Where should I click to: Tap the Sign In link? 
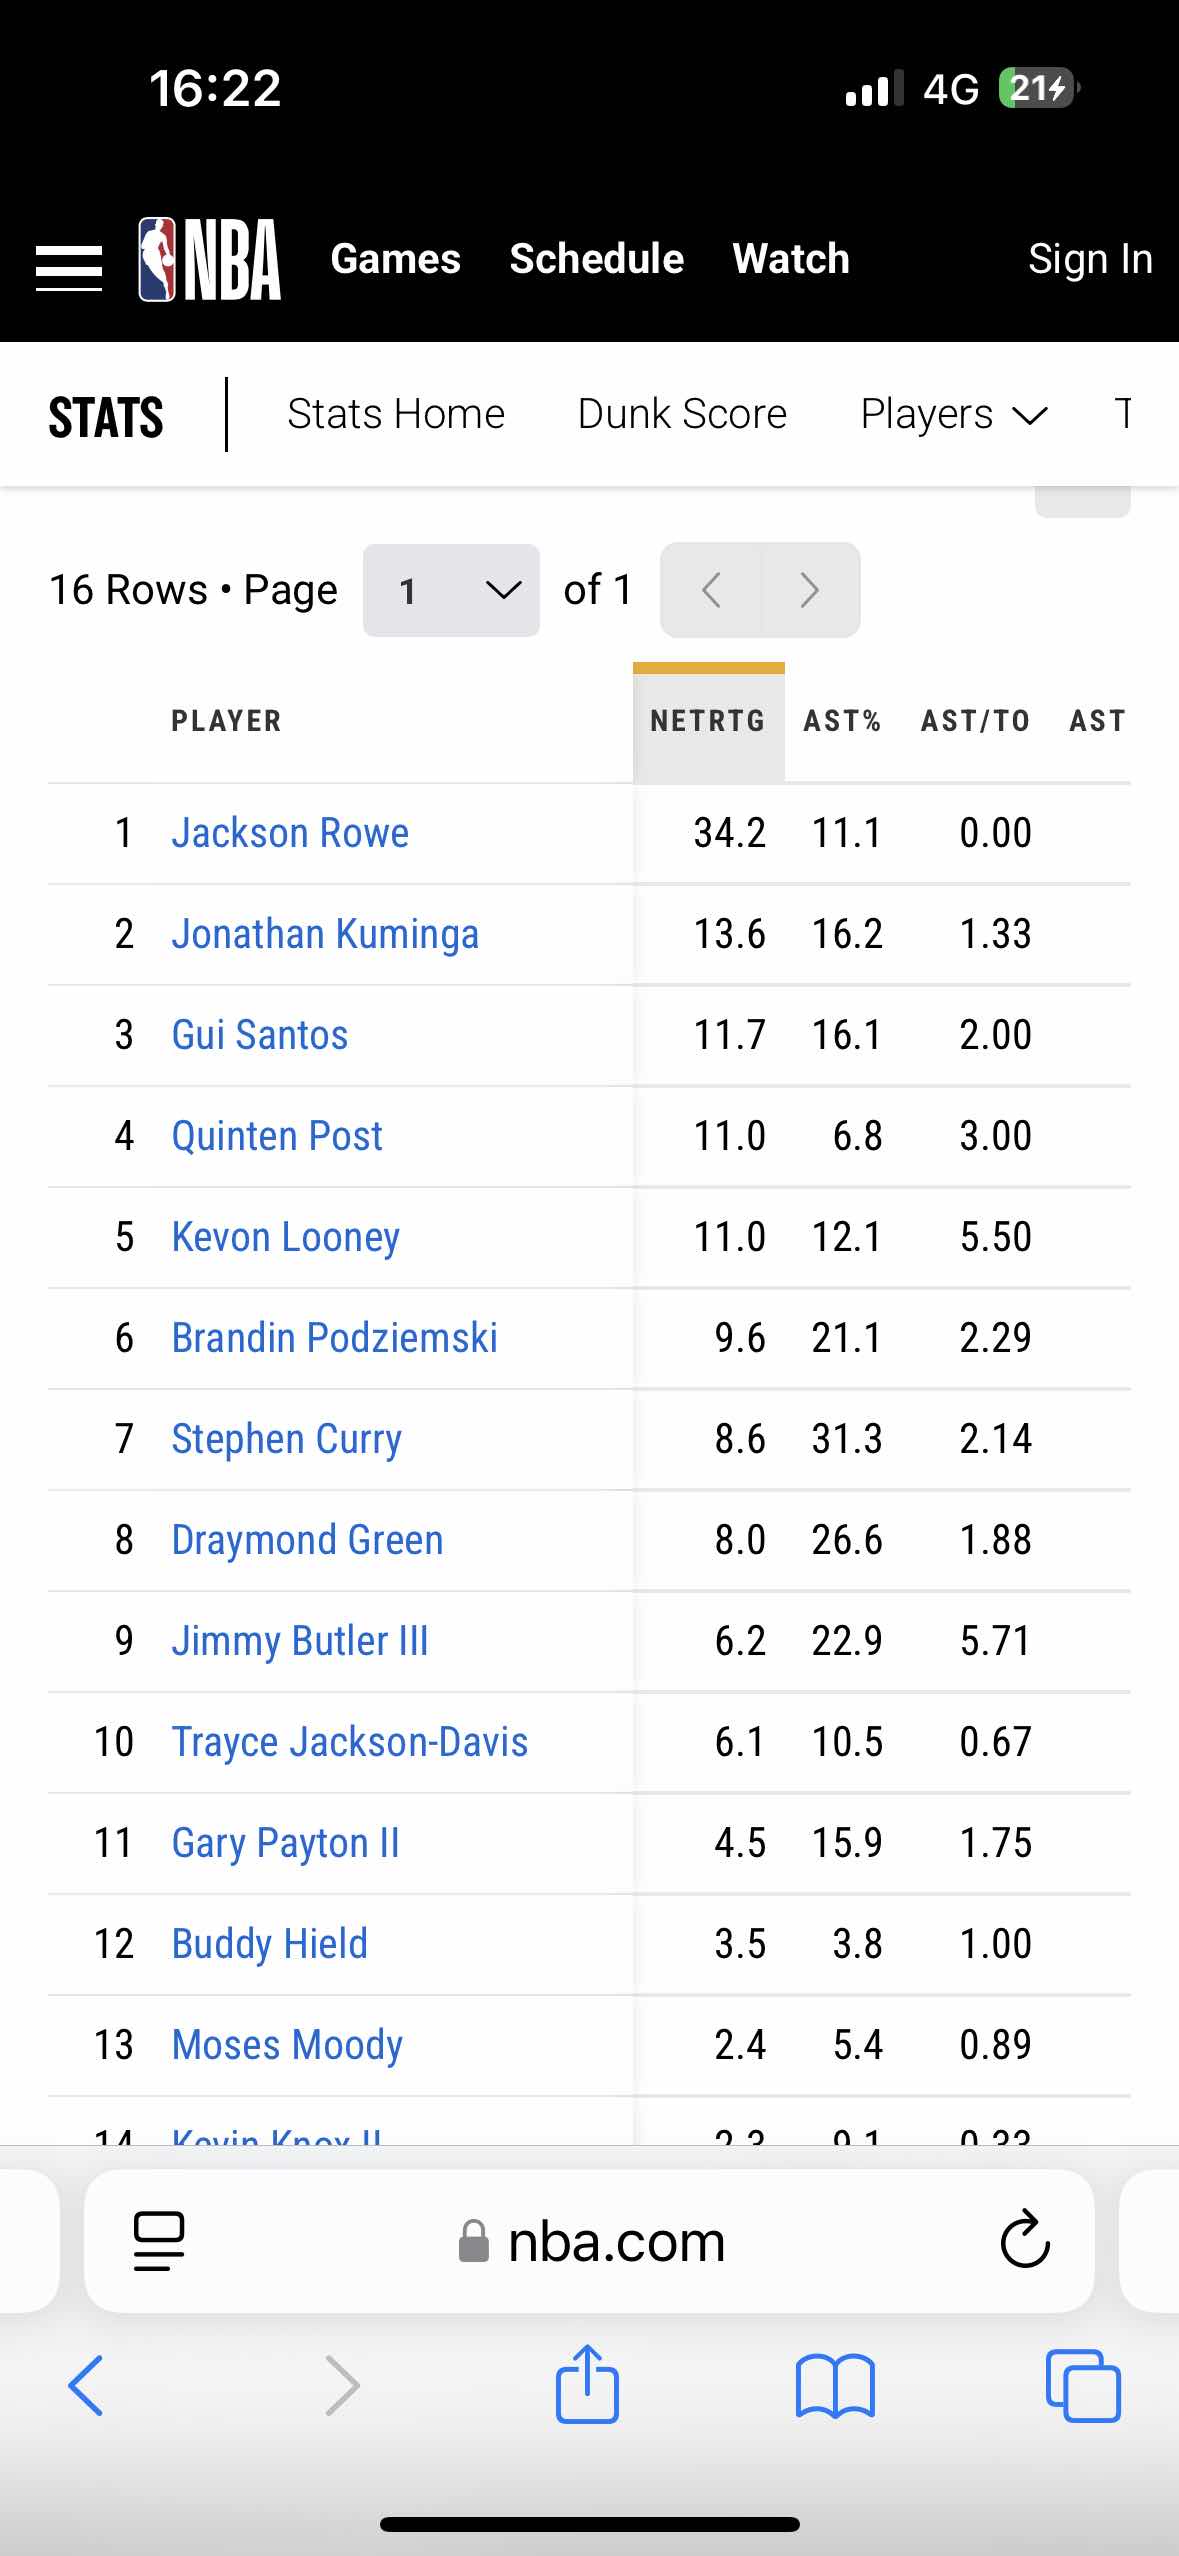tap(1090, 259)
